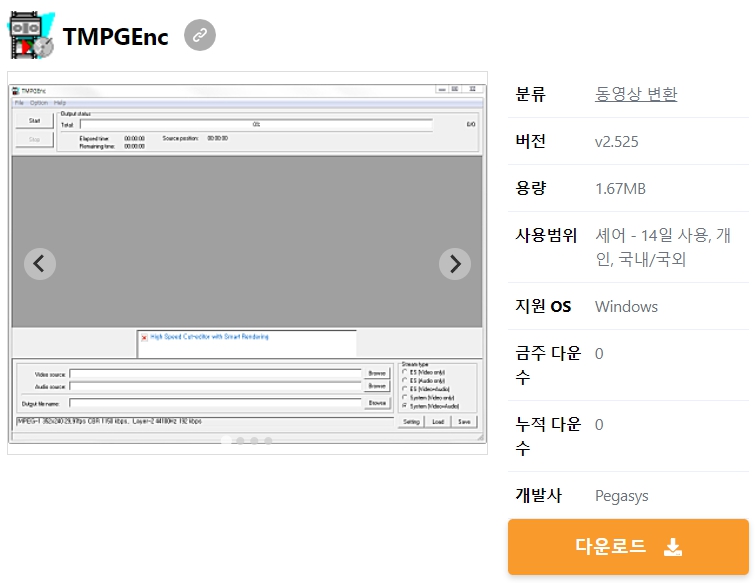Show previous screenshot with left arrow
The image size is (755, 583).
tap(40, 264)
